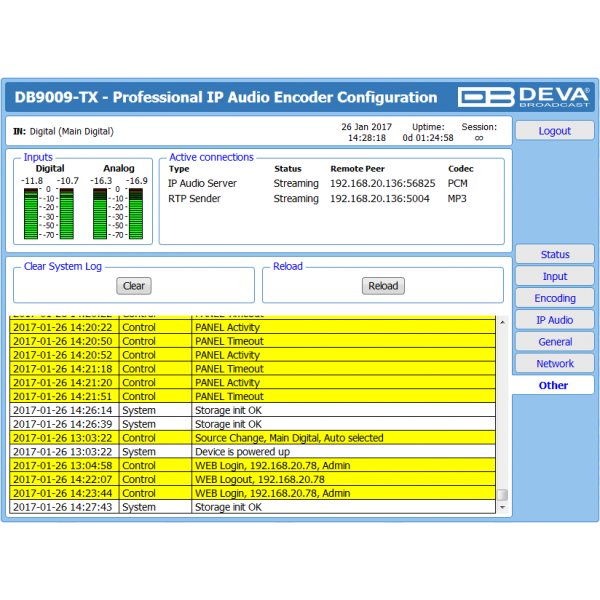
Task: Click the Reload button
Action: click(383, 286)
